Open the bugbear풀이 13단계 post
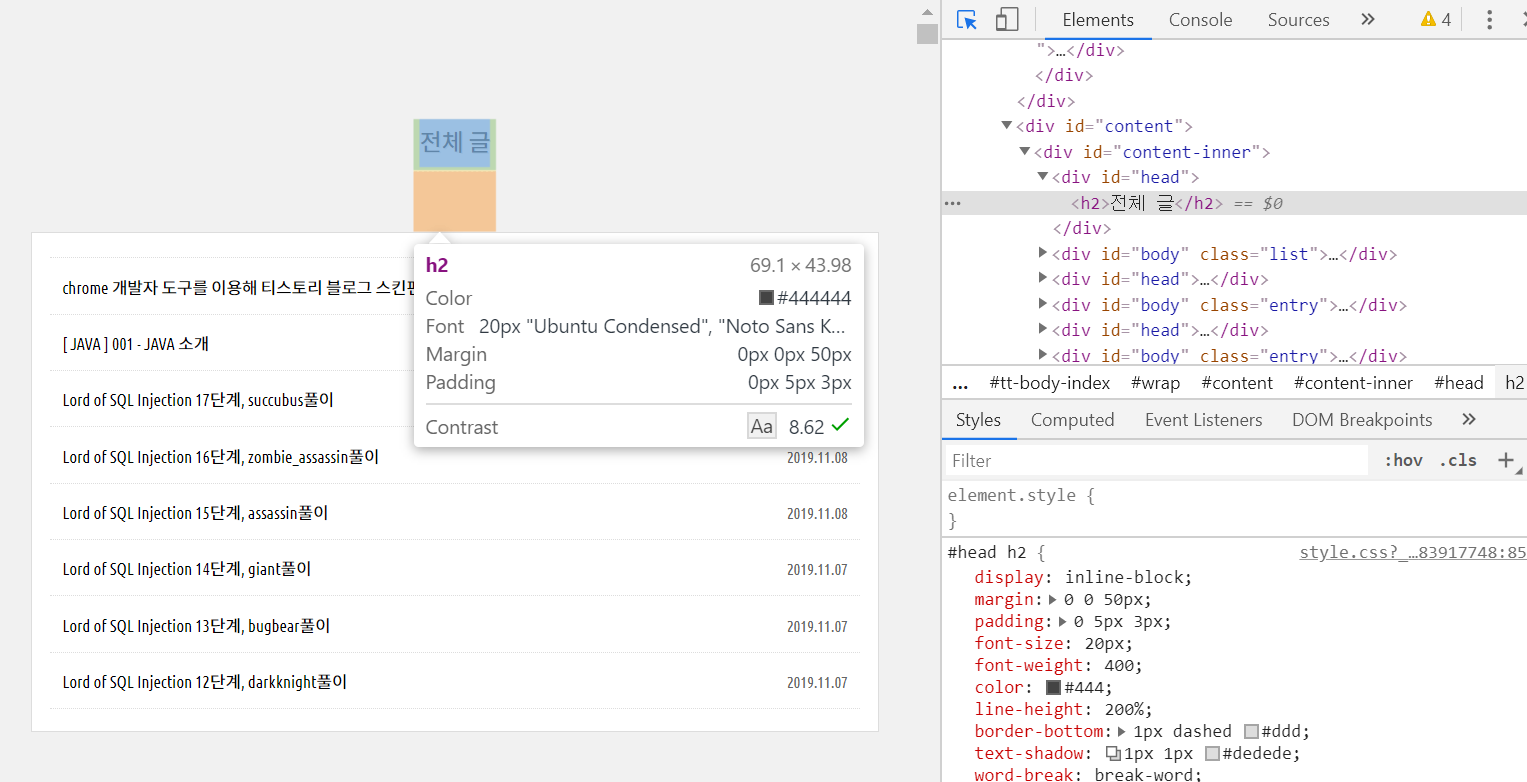Screen dimensions: 1527x782 (196, 626)
